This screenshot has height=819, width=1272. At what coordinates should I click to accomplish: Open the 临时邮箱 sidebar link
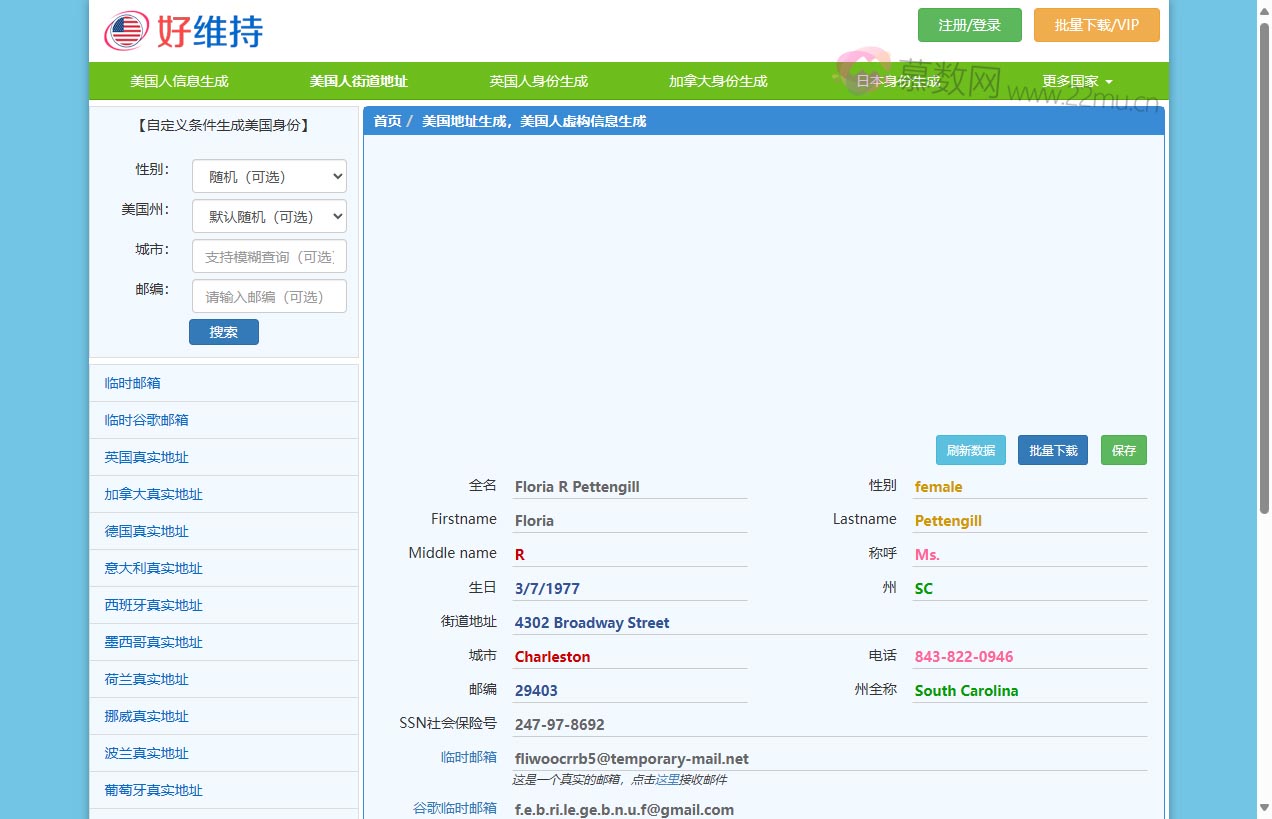133,383
